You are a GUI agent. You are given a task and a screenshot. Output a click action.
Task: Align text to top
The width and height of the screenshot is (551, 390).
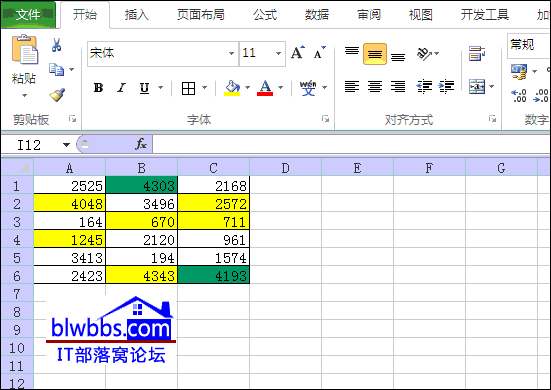coord(351,51)
